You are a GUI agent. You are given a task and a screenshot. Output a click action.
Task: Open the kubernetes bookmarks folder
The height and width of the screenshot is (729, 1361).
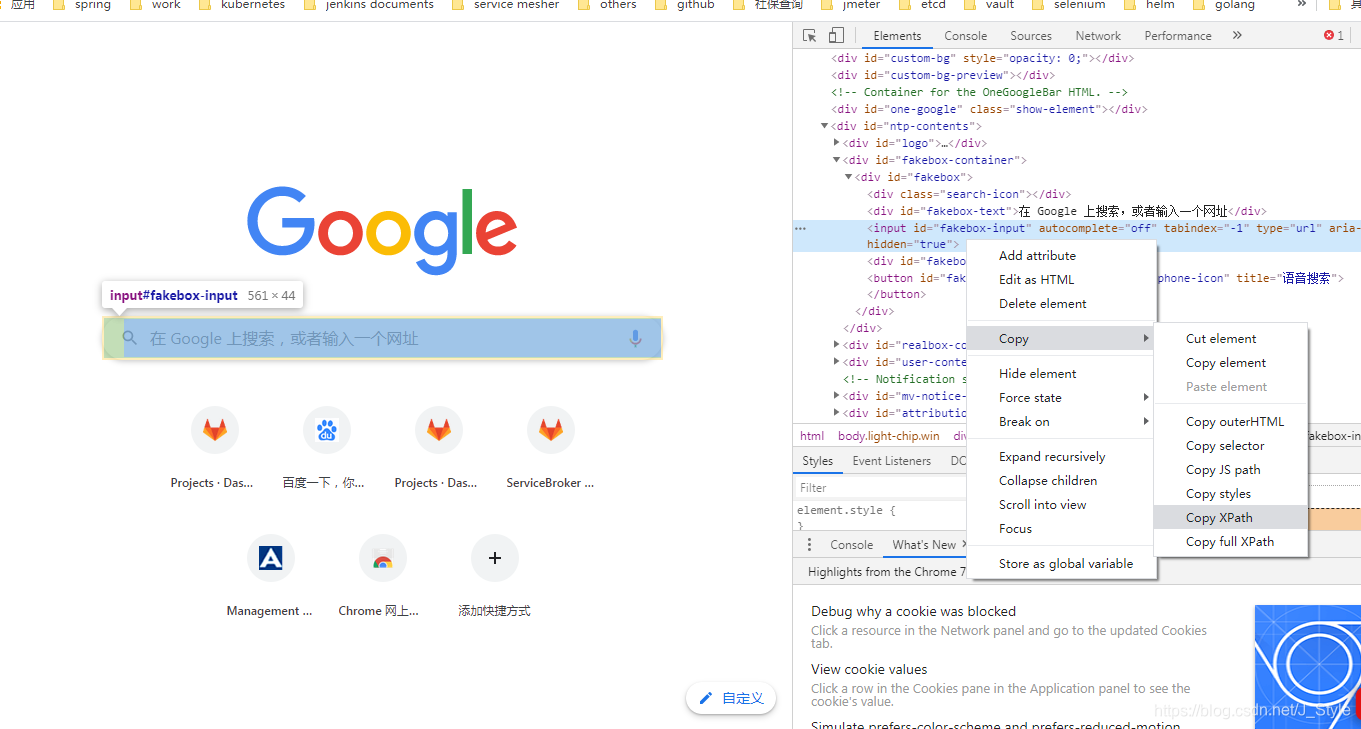tap(242, 5)
